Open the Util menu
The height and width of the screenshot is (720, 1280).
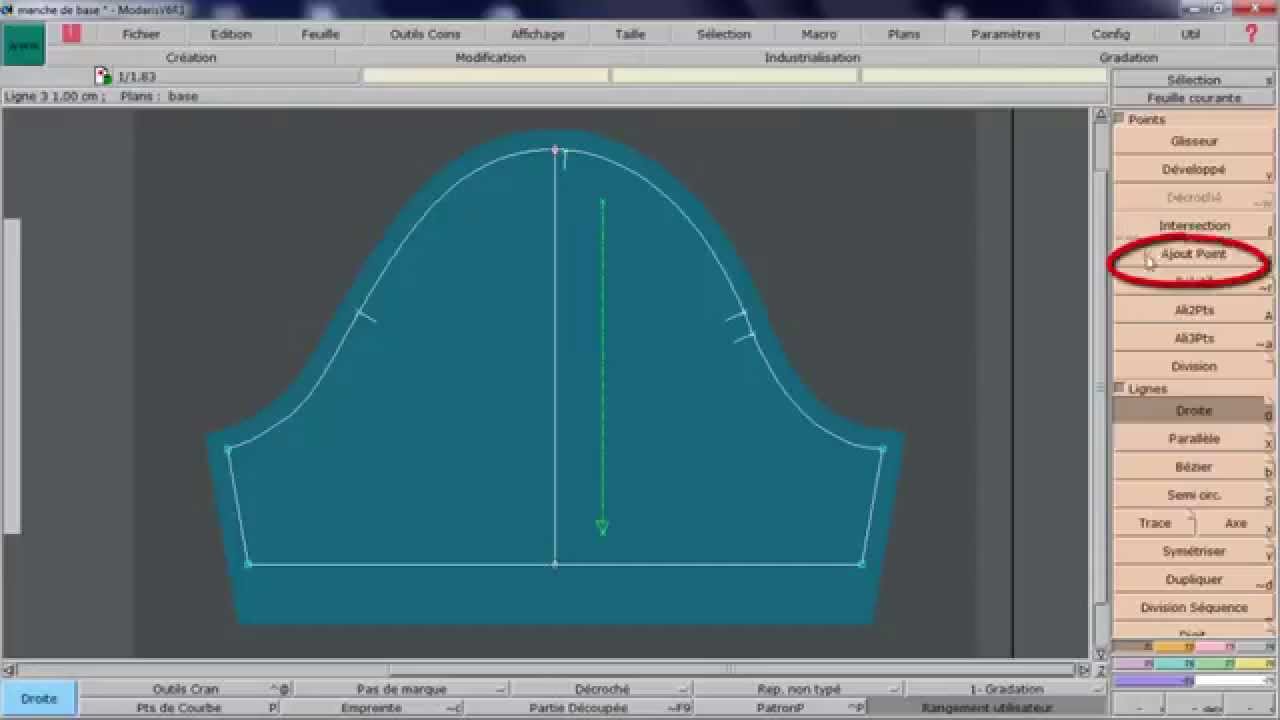(1191, 34)
